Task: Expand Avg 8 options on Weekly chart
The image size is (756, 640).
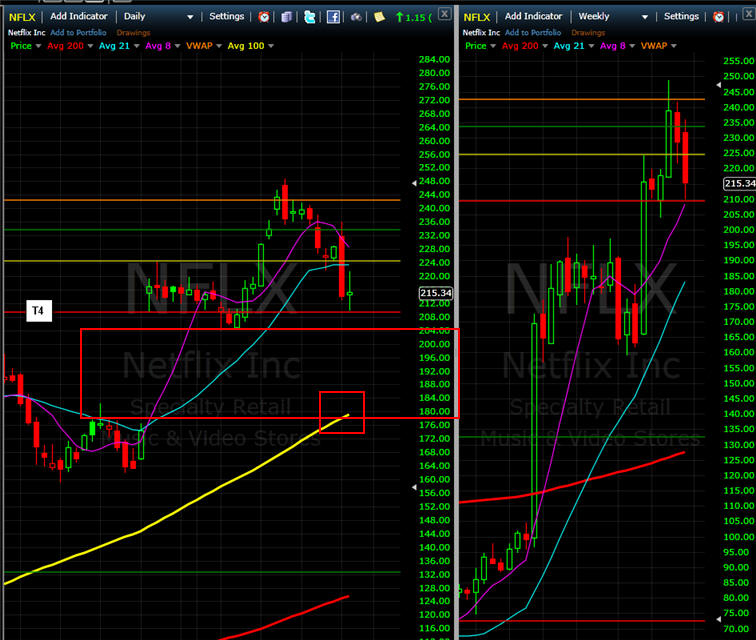Action: (x=632, y=46)
